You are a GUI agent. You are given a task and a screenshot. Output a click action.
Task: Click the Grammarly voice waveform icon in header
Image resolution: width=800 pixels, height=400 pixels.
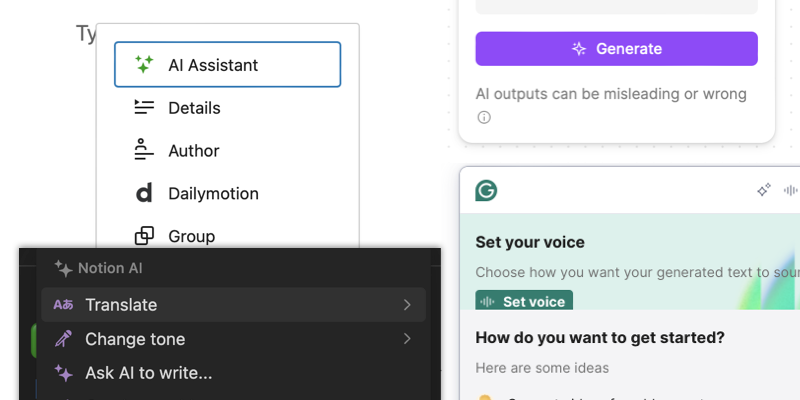coord(791,190)
